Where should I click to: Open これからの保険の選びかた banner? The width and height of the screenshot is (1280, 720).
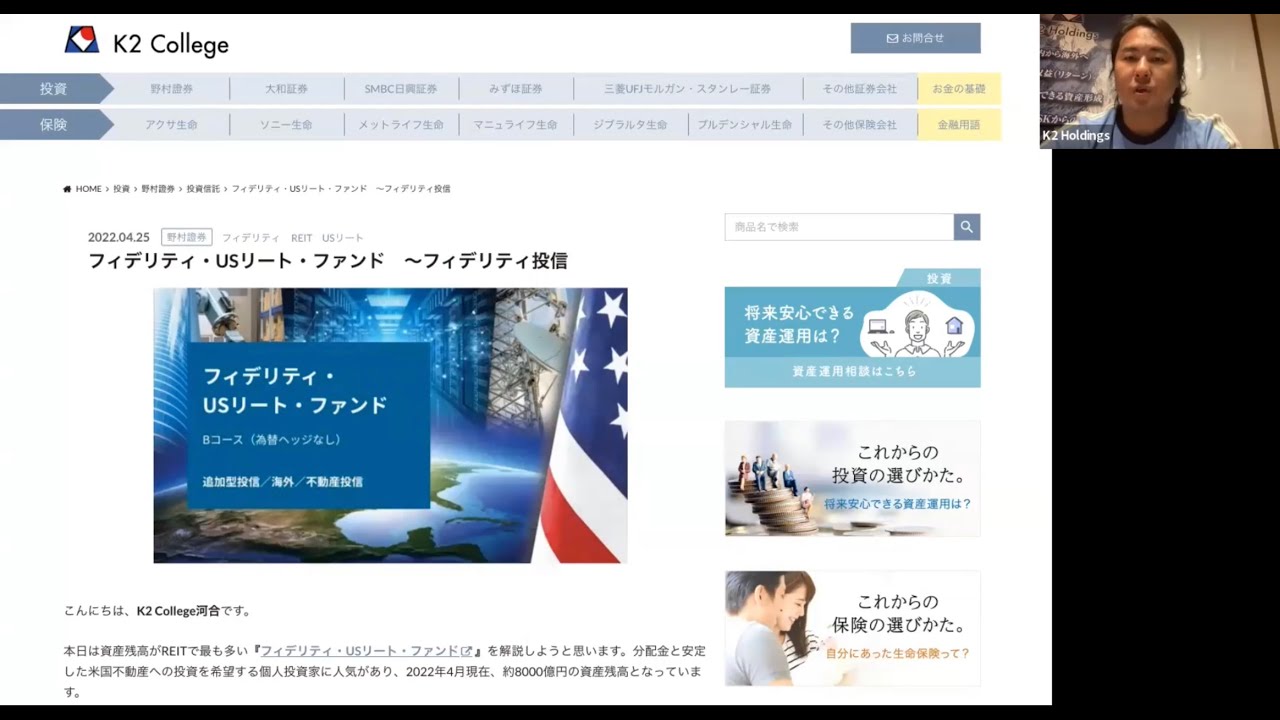pyautogui.click(x=853, y=628)
